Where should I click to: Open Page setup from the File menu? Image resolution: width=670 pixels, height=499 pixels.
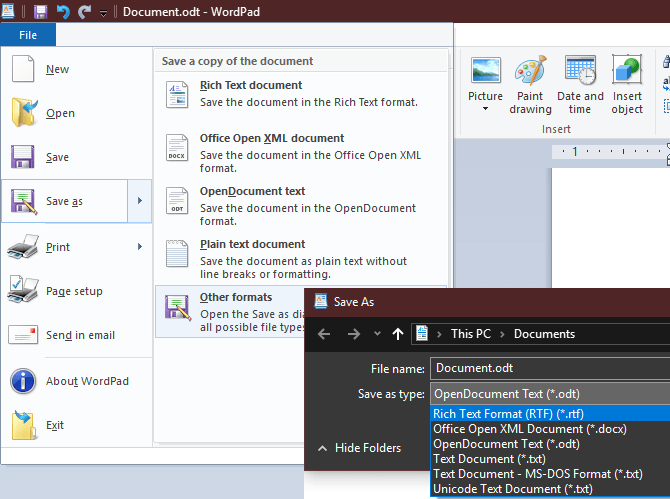[76, 291]
